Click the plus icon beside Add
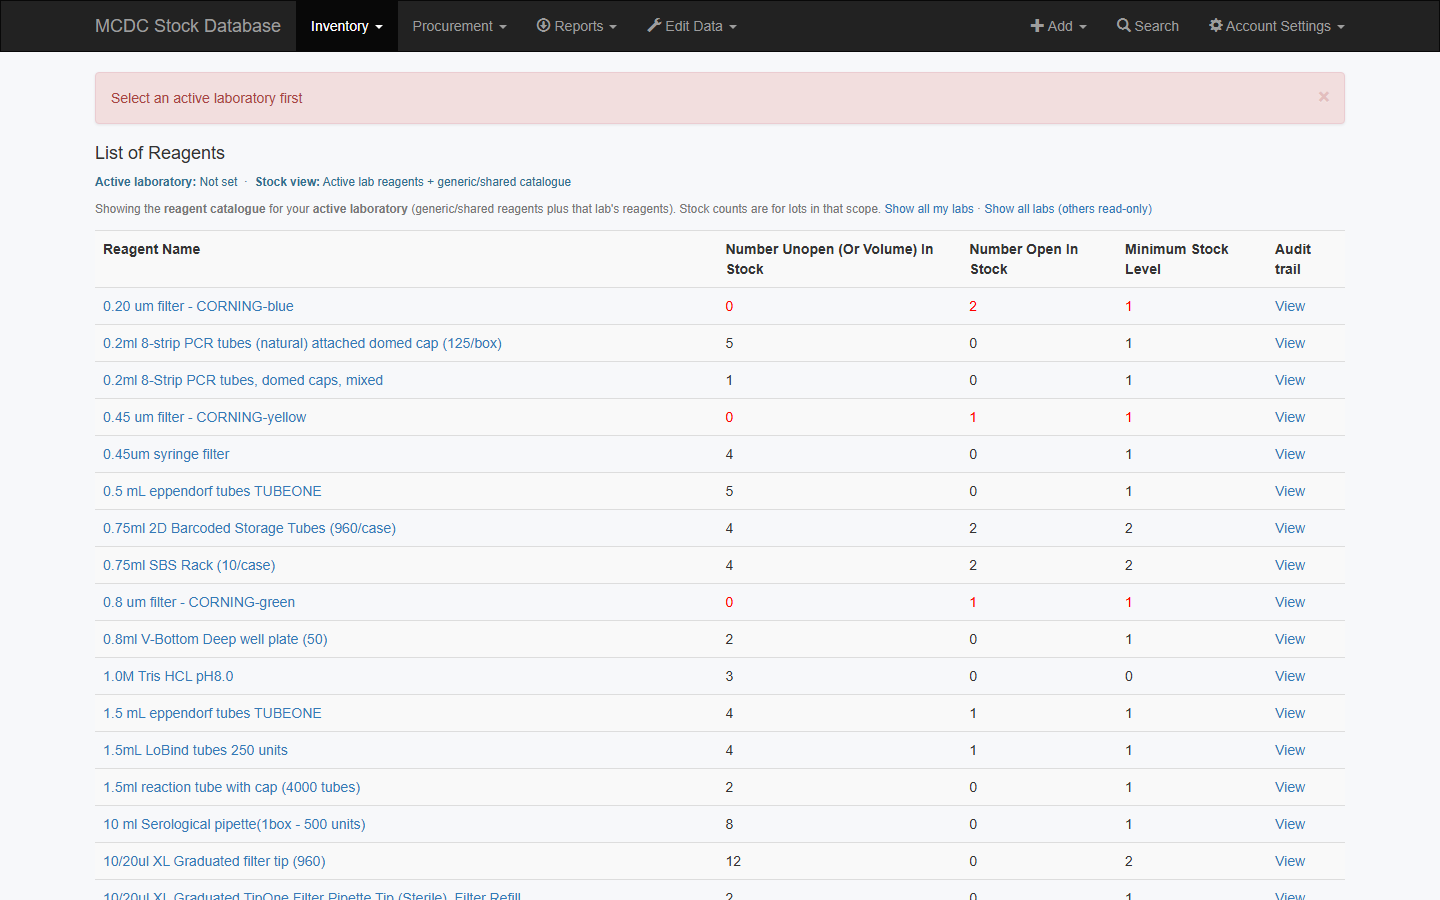 pos(1037,26)
